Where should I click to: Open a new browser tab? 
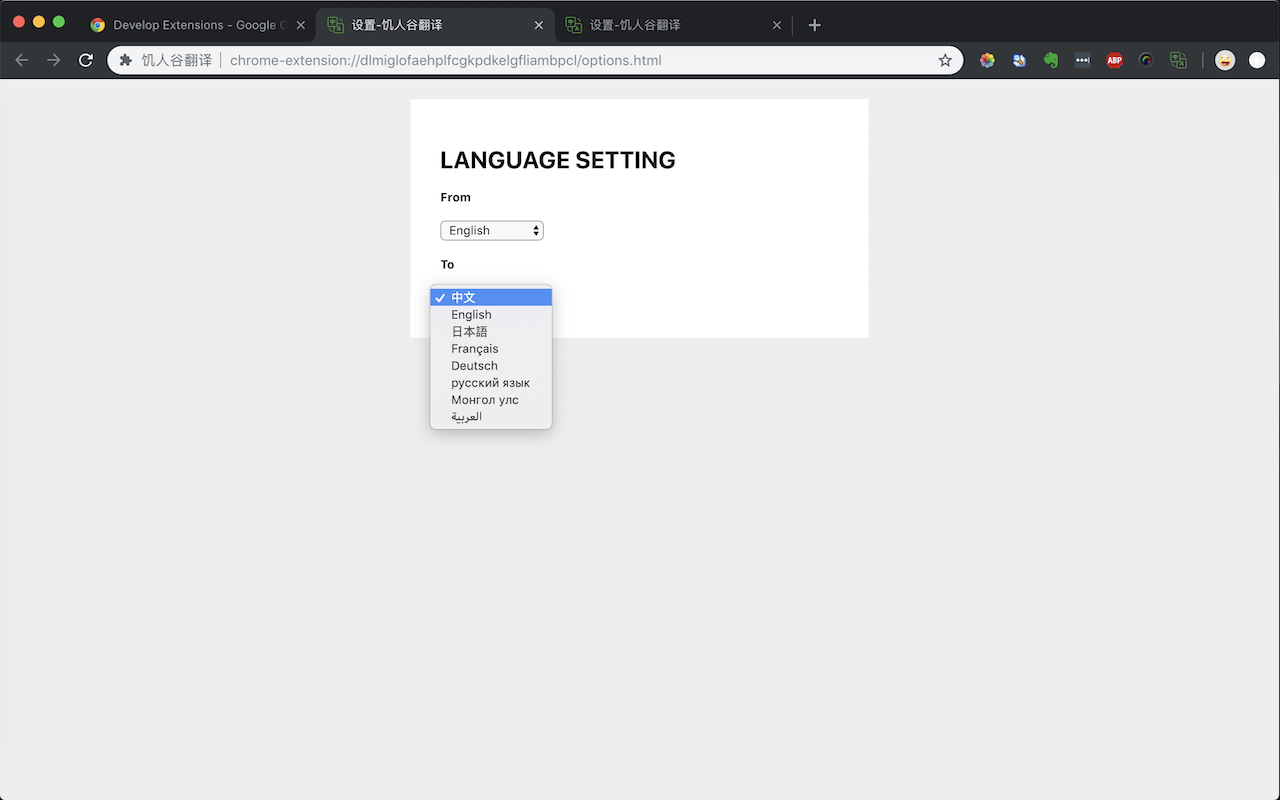pyautogui.click(x=814, y=25)
